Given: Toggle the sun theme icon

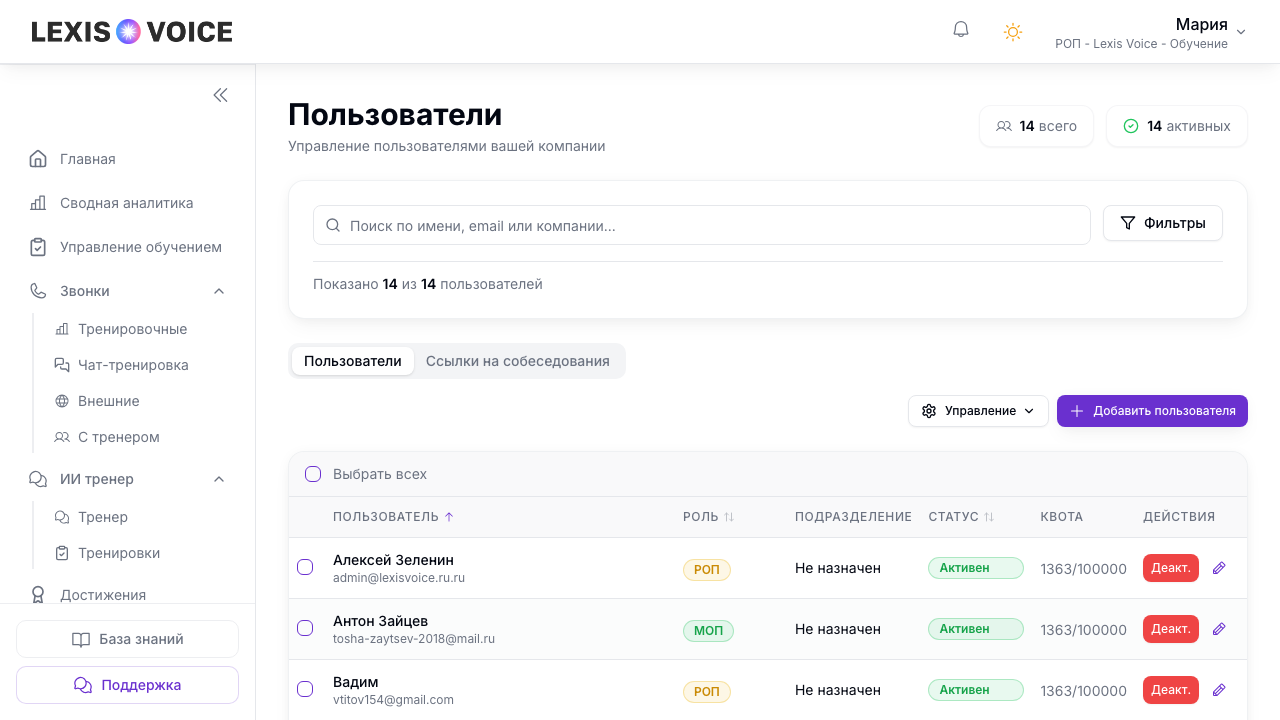Looking at the screenshot, I should click(x=1013, y=32).
